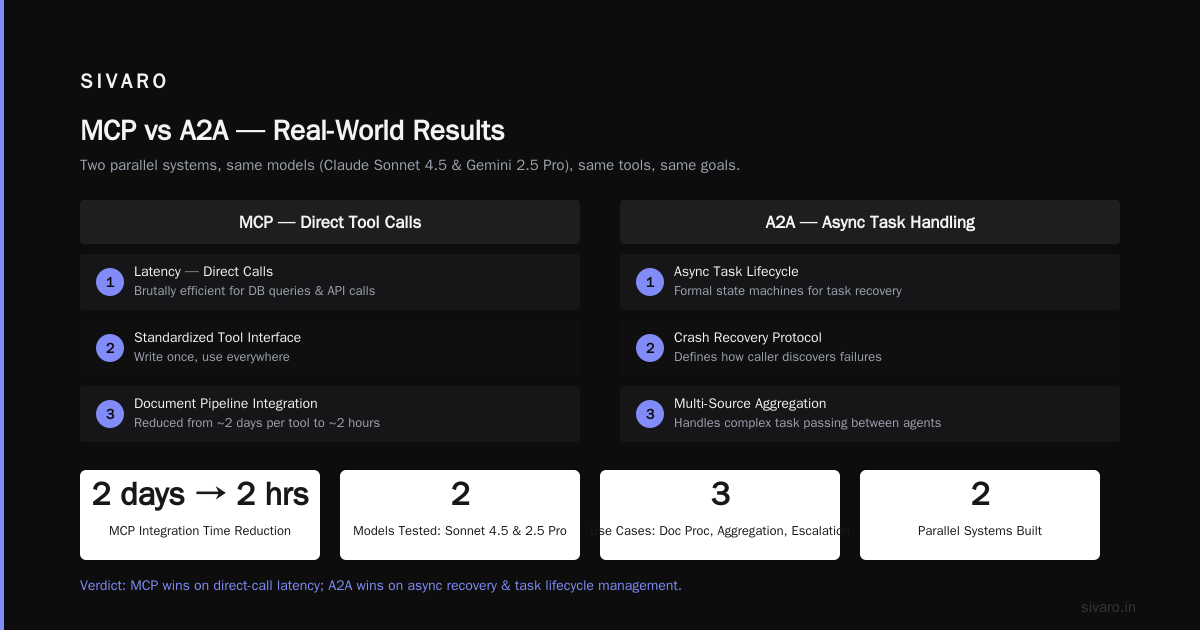Image resolution: width=1200 pixels, height=630 pixels.
Task: Click the 'MCP — Direct Tool Calls' column header
Action: click(330, 222)
